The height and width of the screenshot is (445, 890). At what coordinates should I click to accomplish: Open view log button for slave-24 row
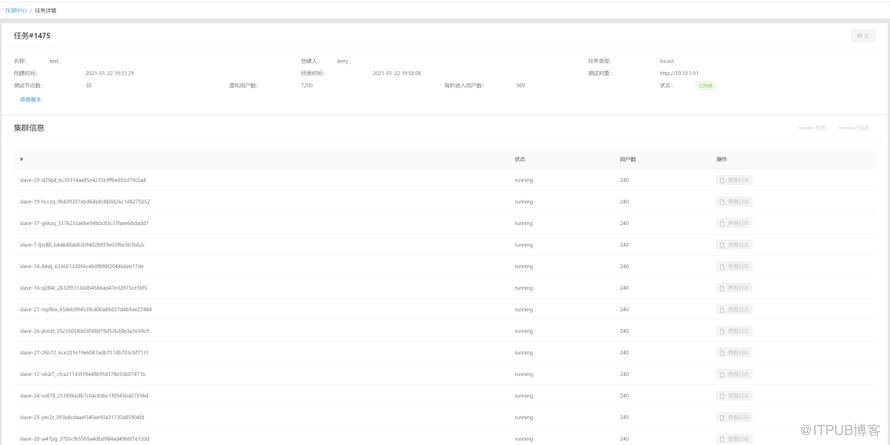(734, 396)
